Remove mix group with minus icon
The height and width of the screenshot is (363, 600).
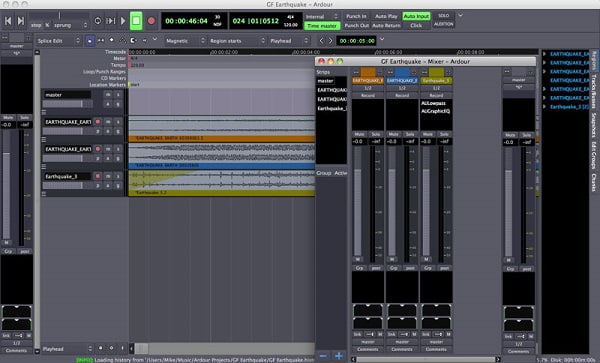[323, 356]
